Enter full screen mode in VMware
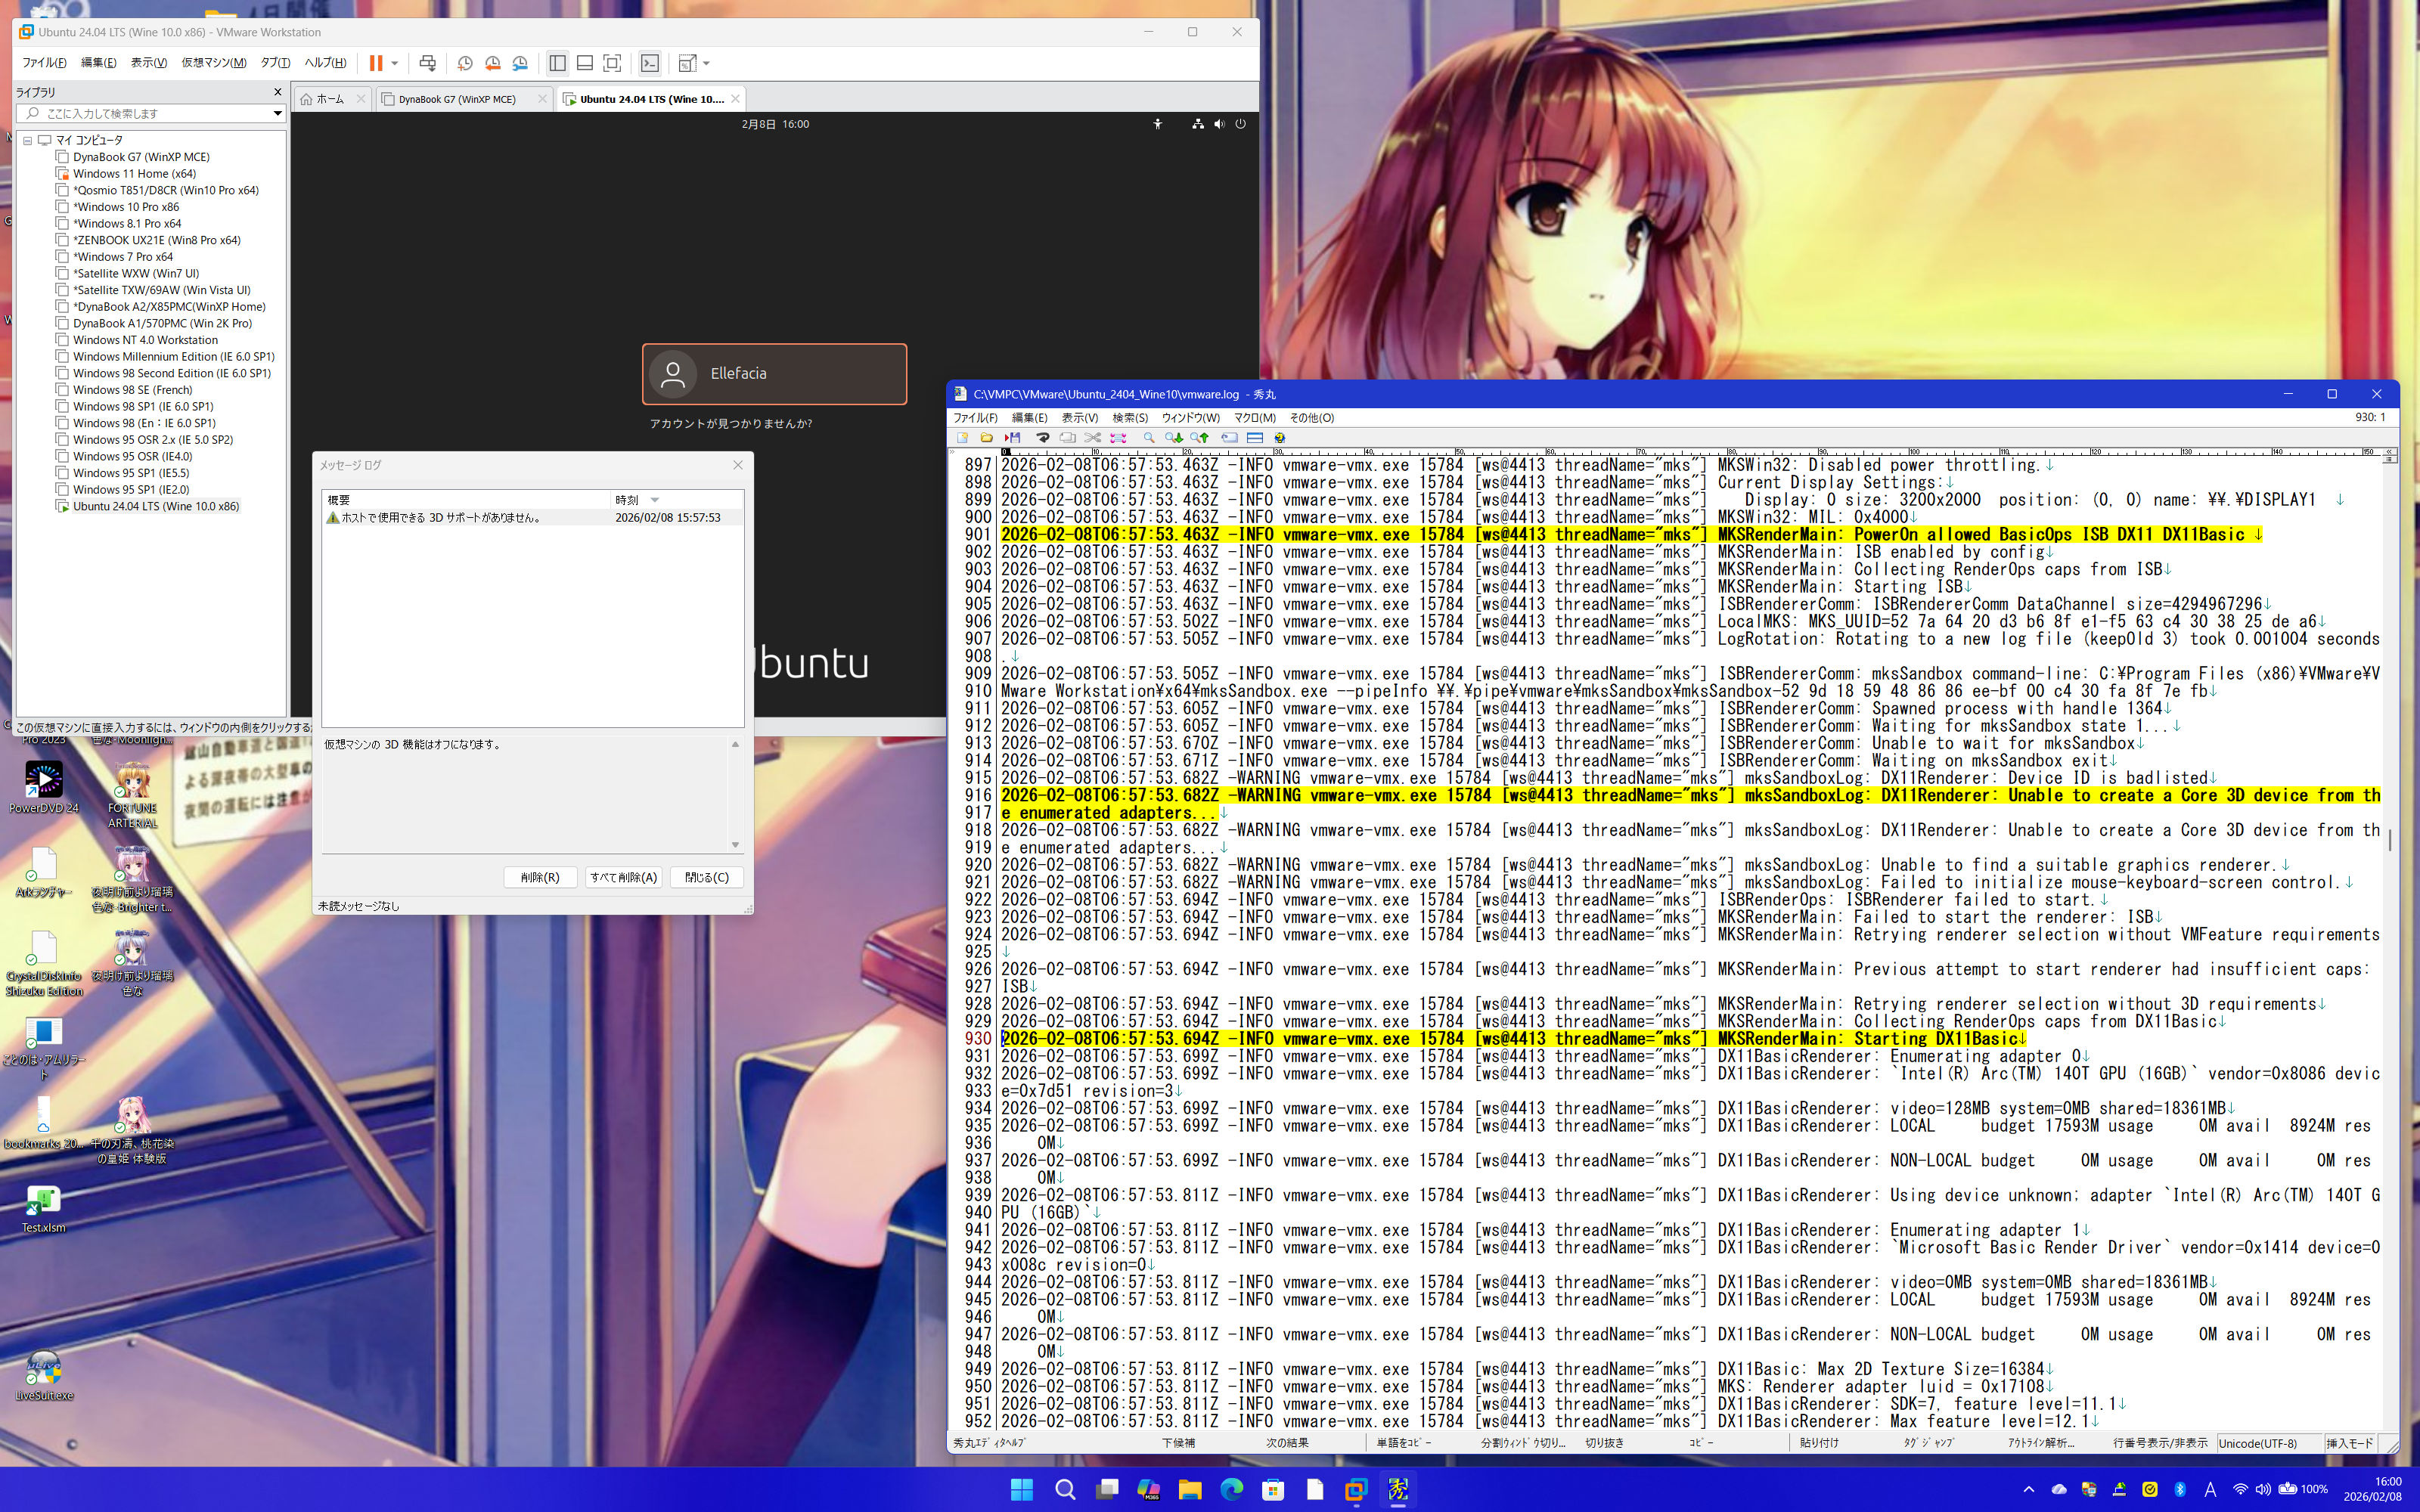 click(612, 63)
